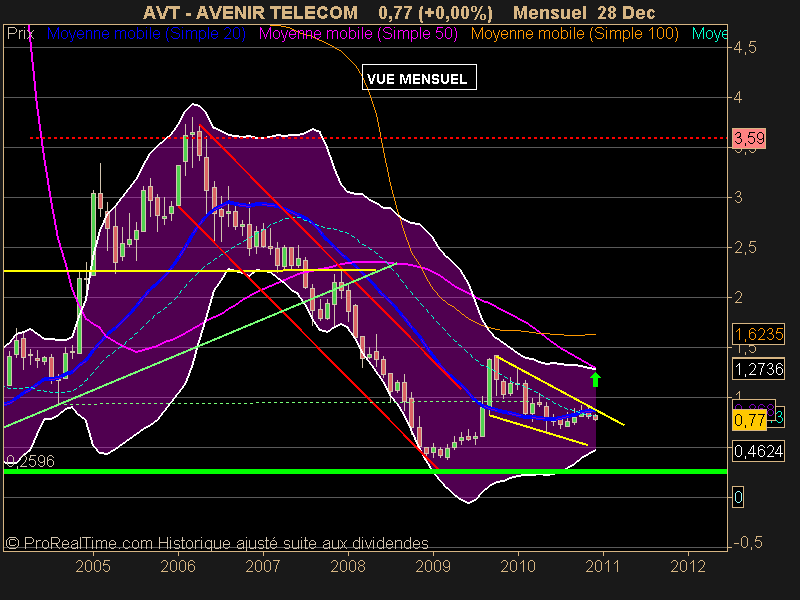Click the 2007 label on time axis
The height and width of the screenshot is (600, 800).
(263, 566)
